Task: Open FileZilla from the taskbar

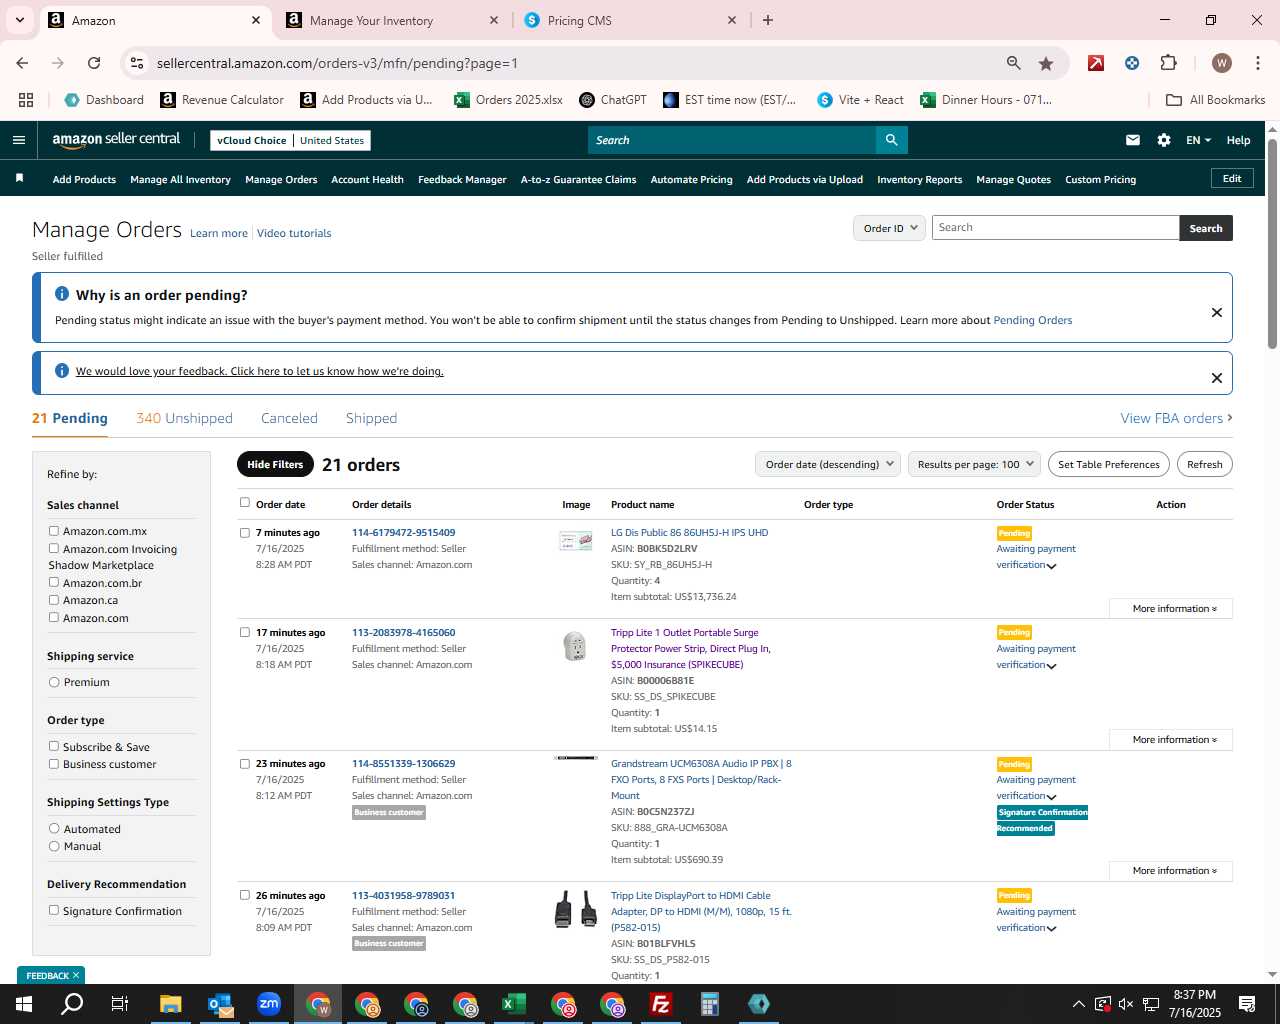Action: [661, 1004]
